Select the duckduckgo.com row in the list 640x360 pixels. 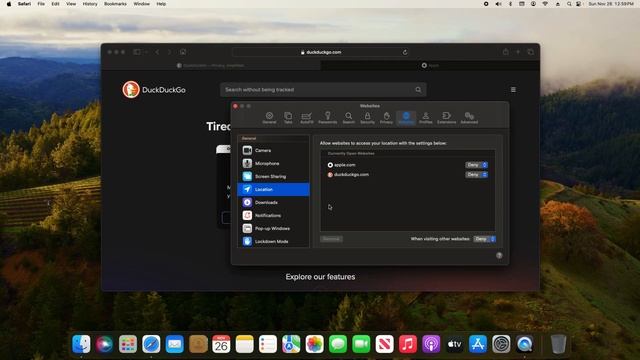click(x=407, y=175)
